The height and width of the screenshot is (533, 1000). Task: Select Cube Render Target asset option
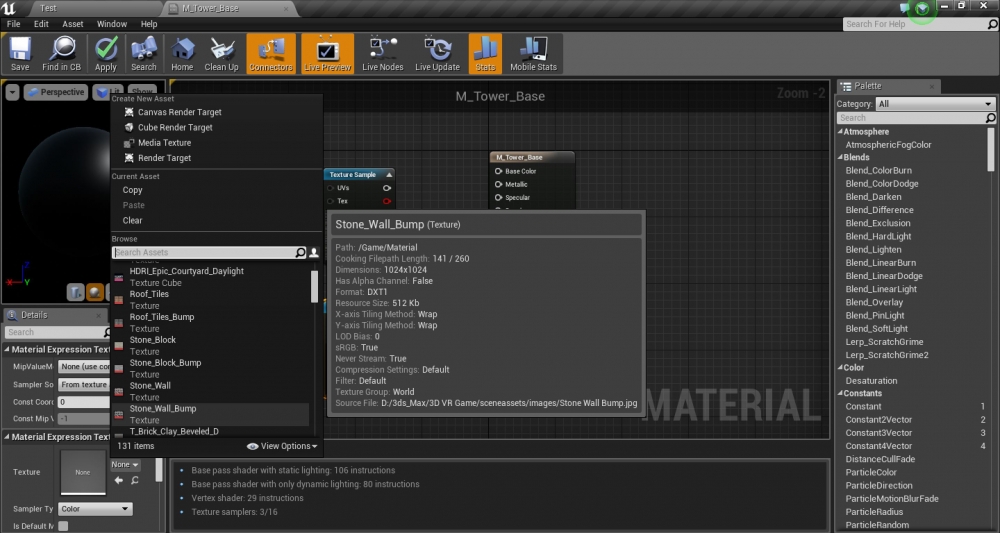click(175, 127)
